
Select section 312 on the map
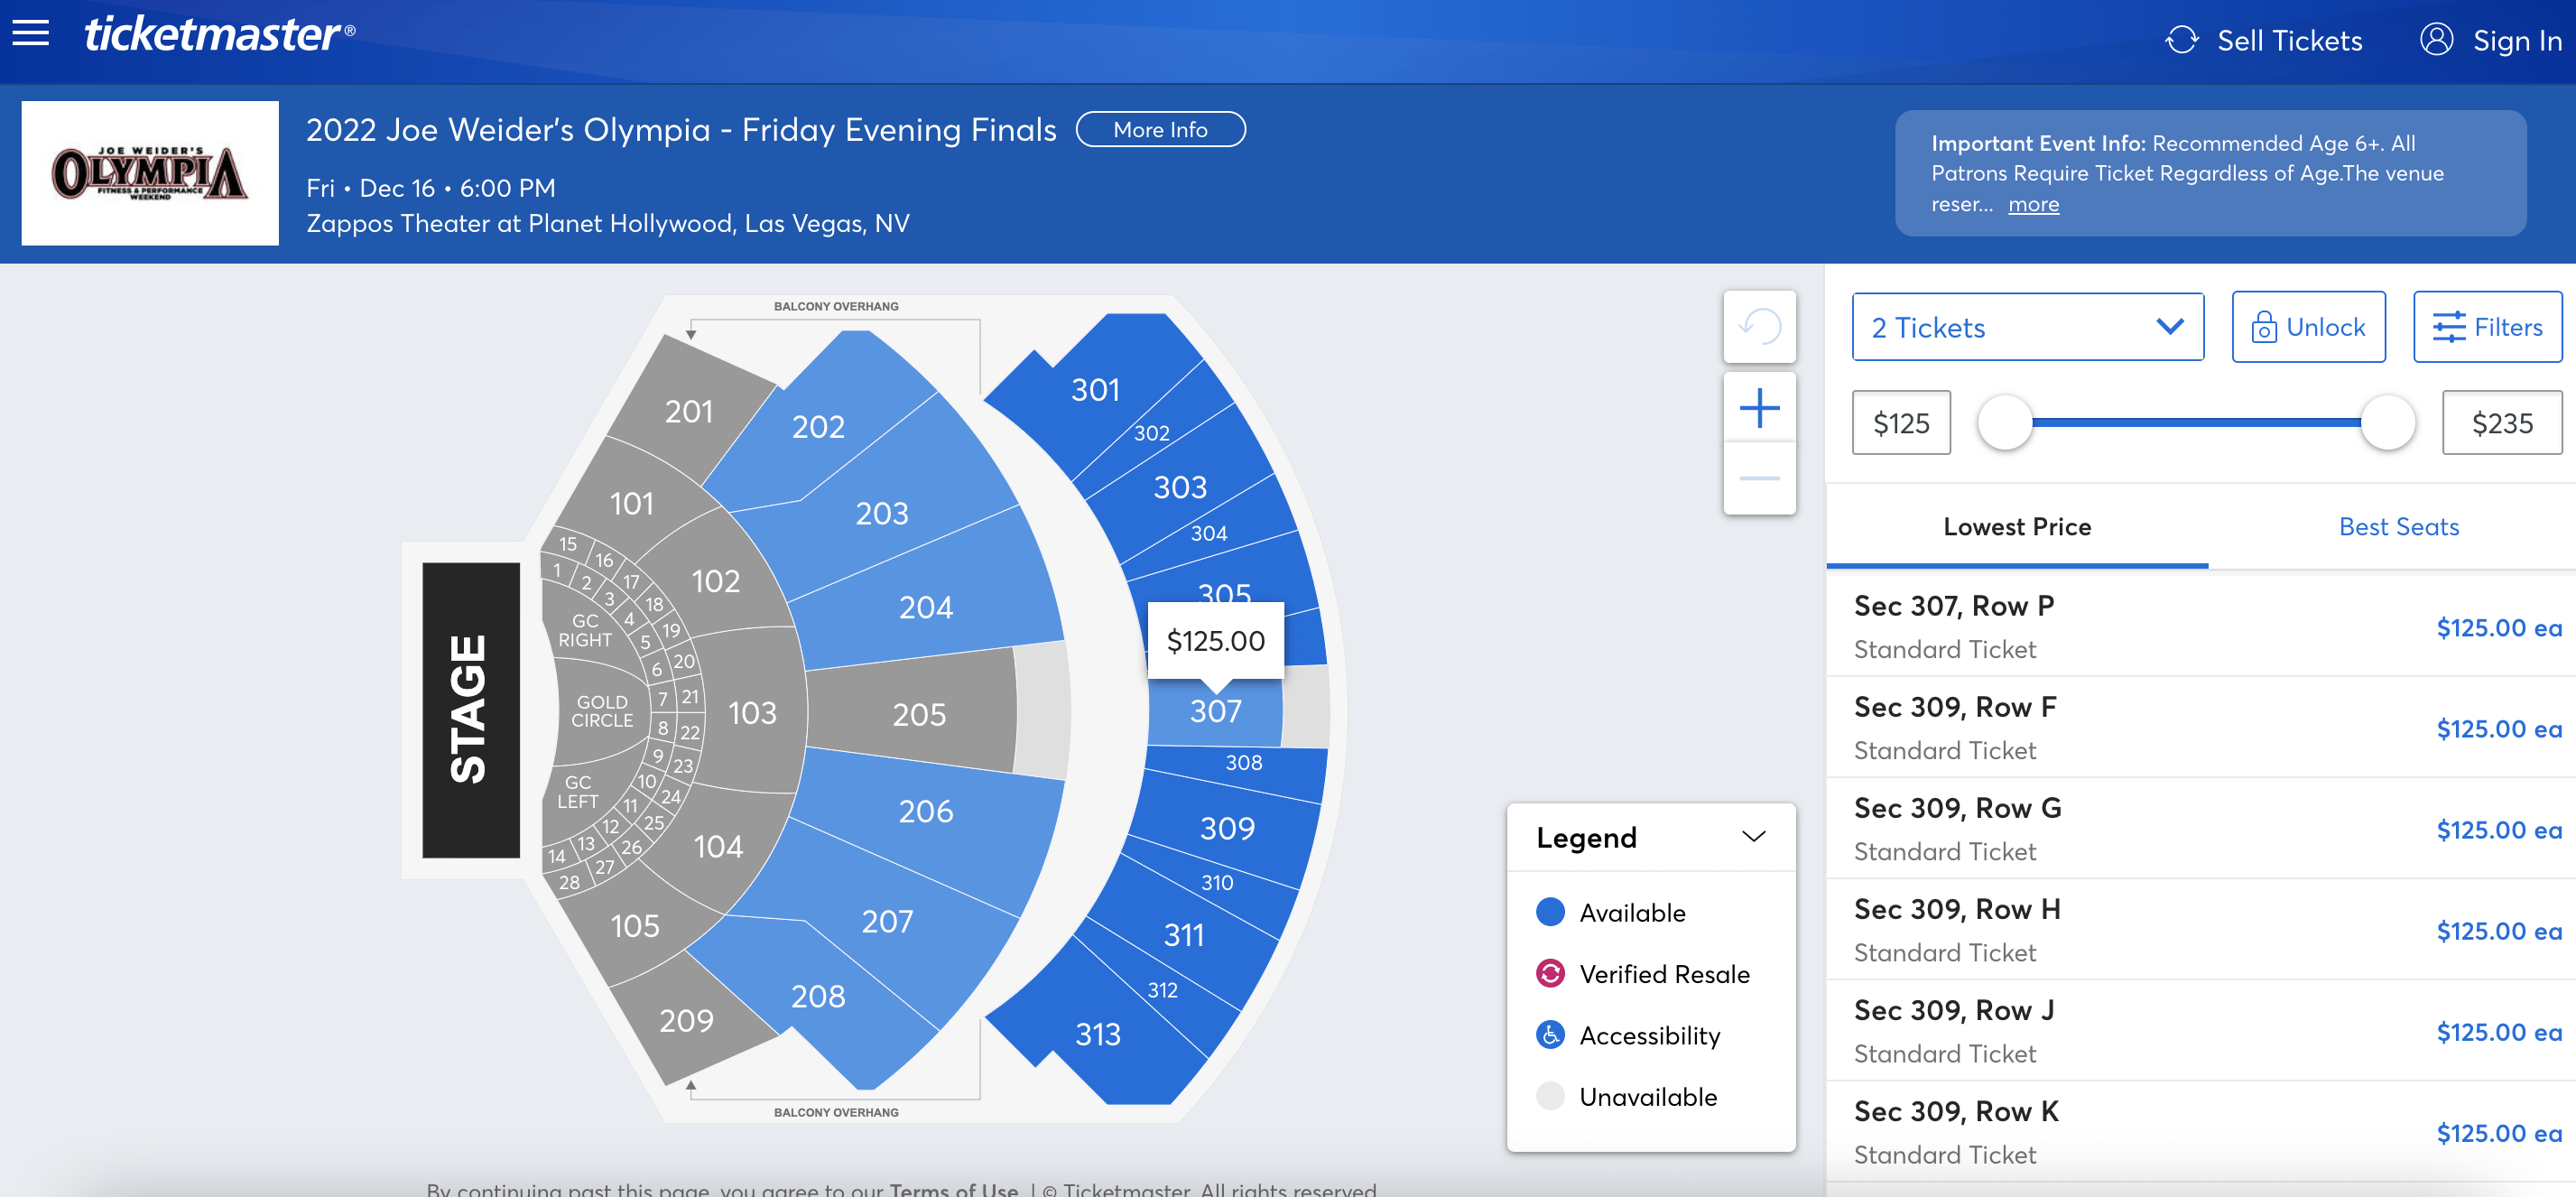1162,990
